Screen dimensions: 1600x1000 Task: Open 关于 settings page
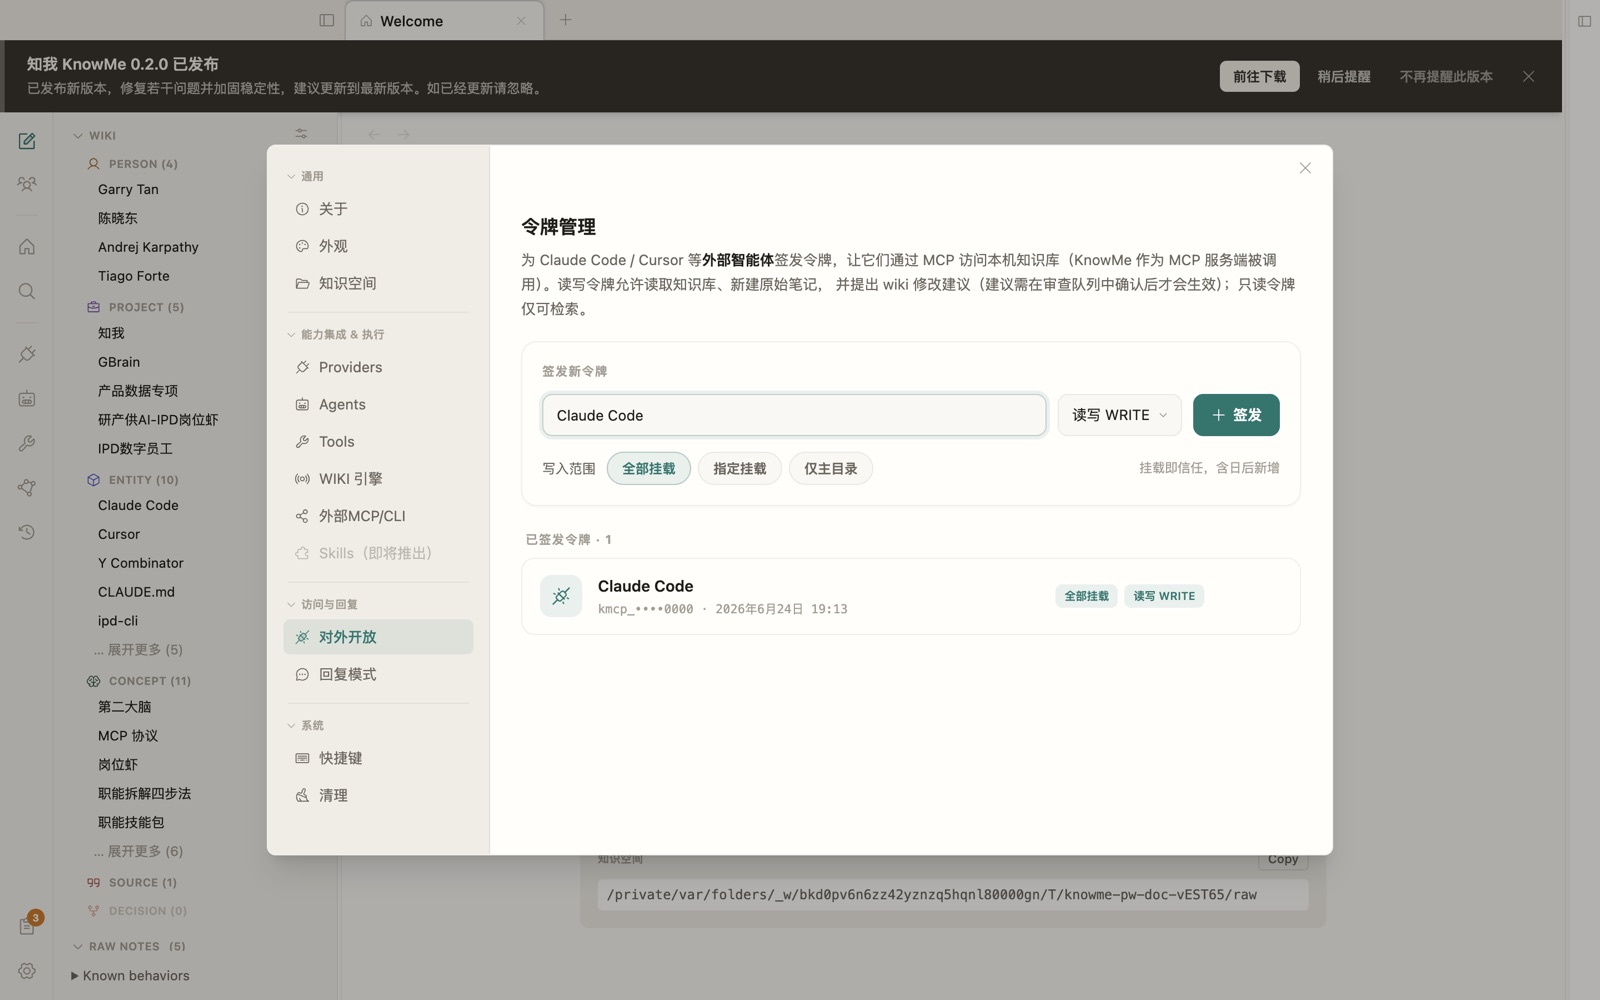(x=378, y=209)
